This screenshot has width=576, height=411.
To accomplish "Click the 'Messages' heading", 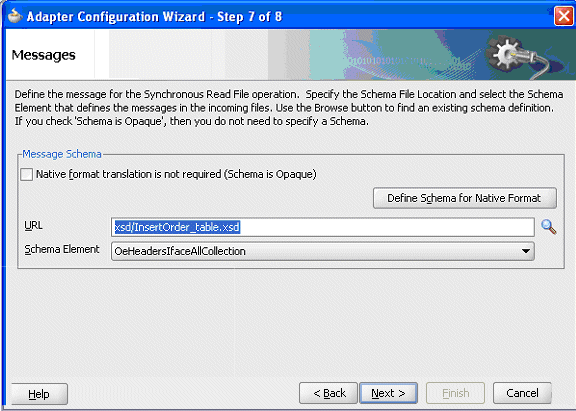I will pyautogui.click(x=43, y=55).
